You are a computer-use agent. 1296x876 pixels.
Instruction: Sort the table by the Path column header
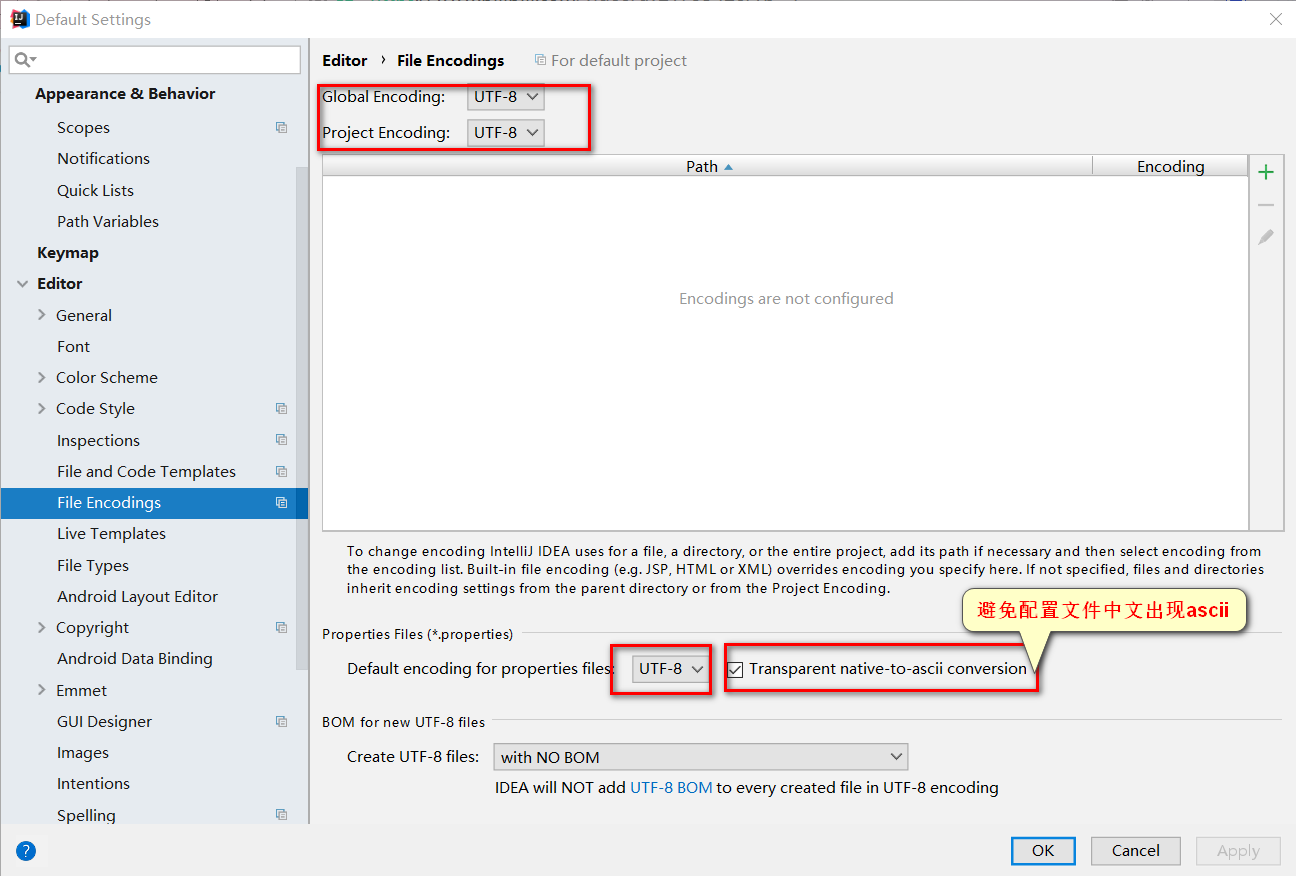click(707, 167)
